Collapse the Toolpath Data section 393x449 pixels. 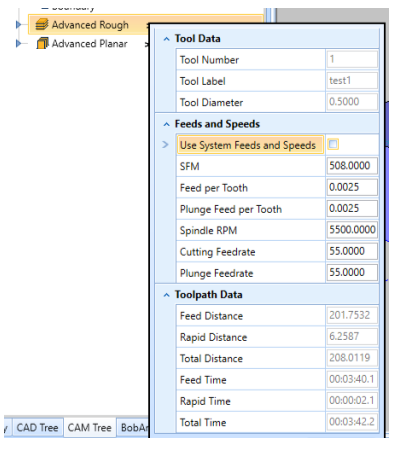pos(166,295)
